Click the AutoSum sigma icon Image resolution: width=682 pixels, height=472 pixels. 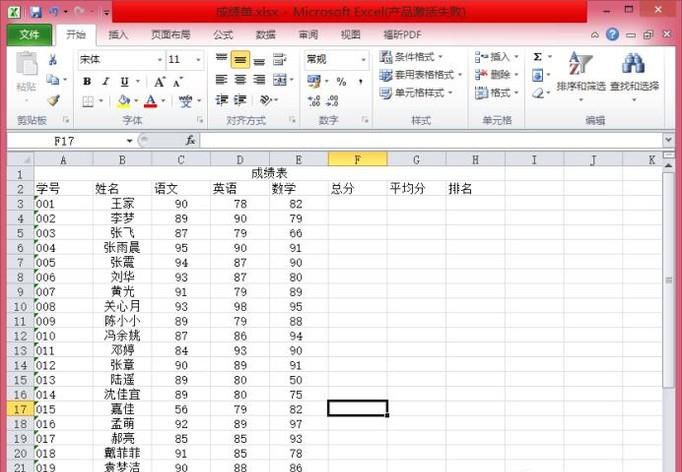[538, 57]
